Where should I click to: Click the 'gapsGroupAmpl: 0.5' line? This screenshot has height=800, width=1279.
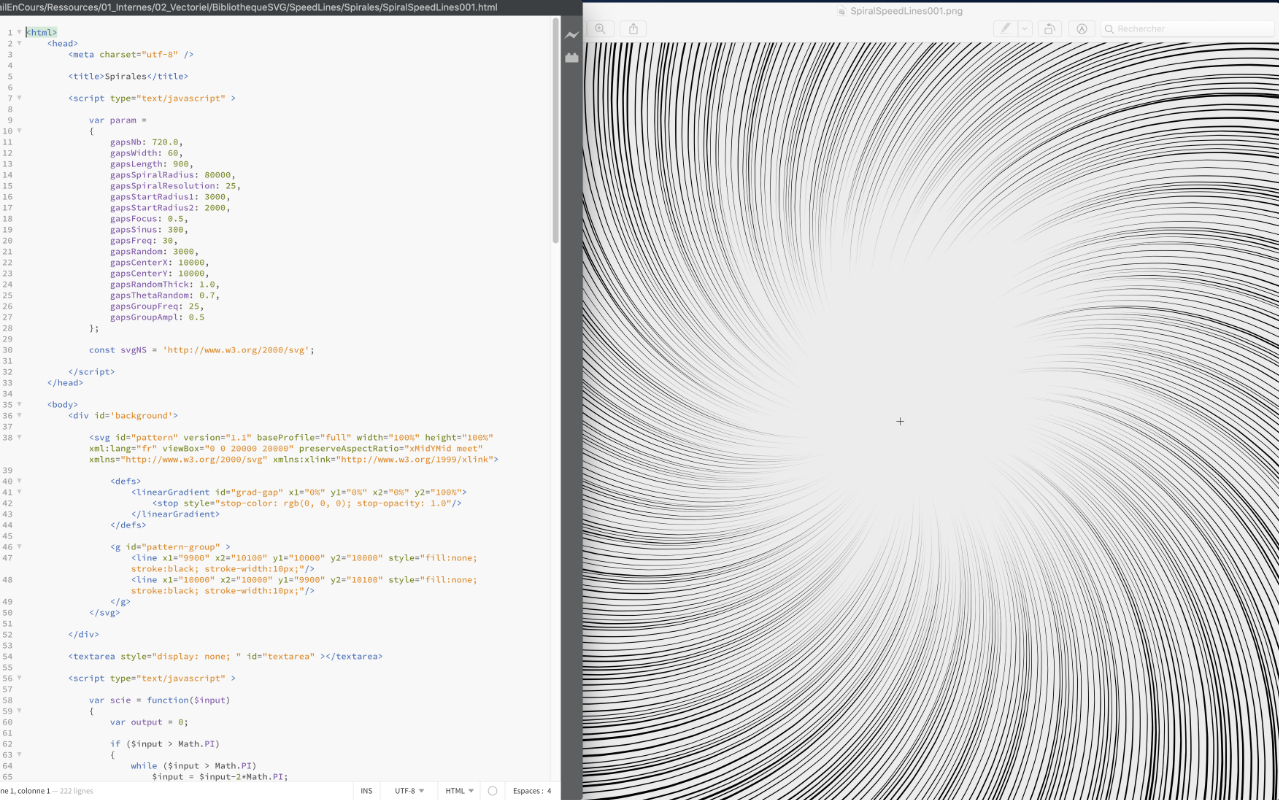pyautogui.click(x=158, y=318)
